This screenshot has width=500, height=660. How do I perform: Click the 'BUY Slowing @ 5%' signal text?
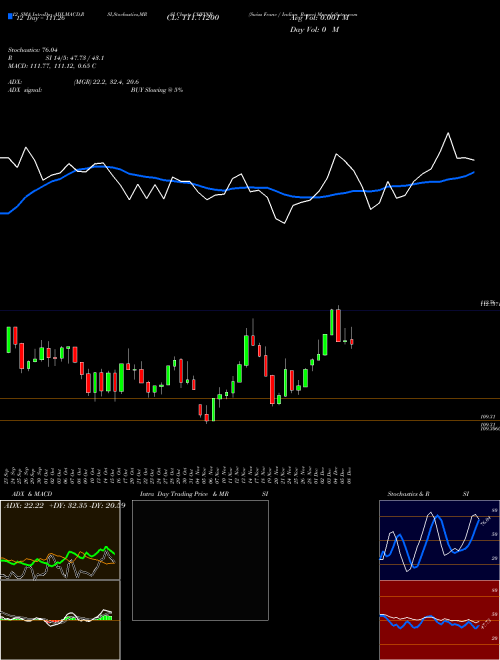click(157, 90)
